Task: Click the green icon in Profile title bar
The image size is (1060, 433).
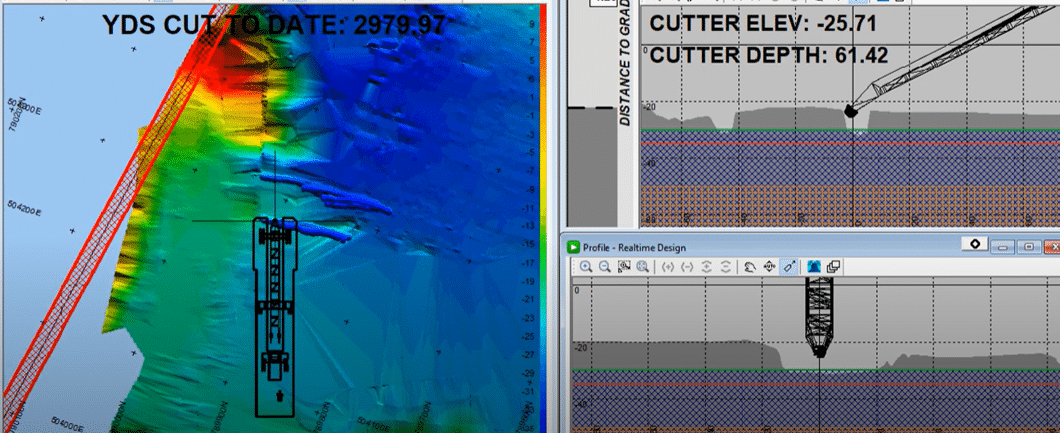Action: coord(574,246)
